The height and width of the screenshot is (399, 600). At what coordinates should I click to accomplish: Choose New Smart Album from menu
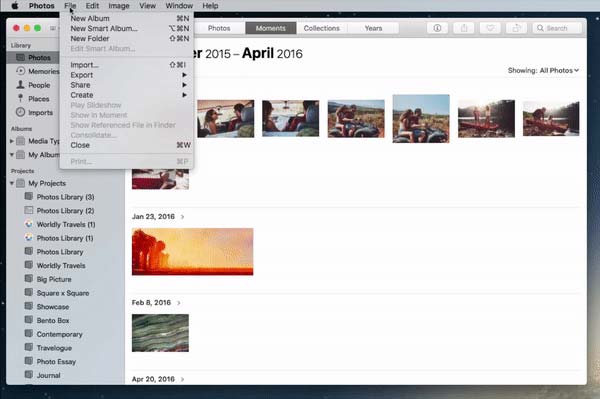[127, 28]
